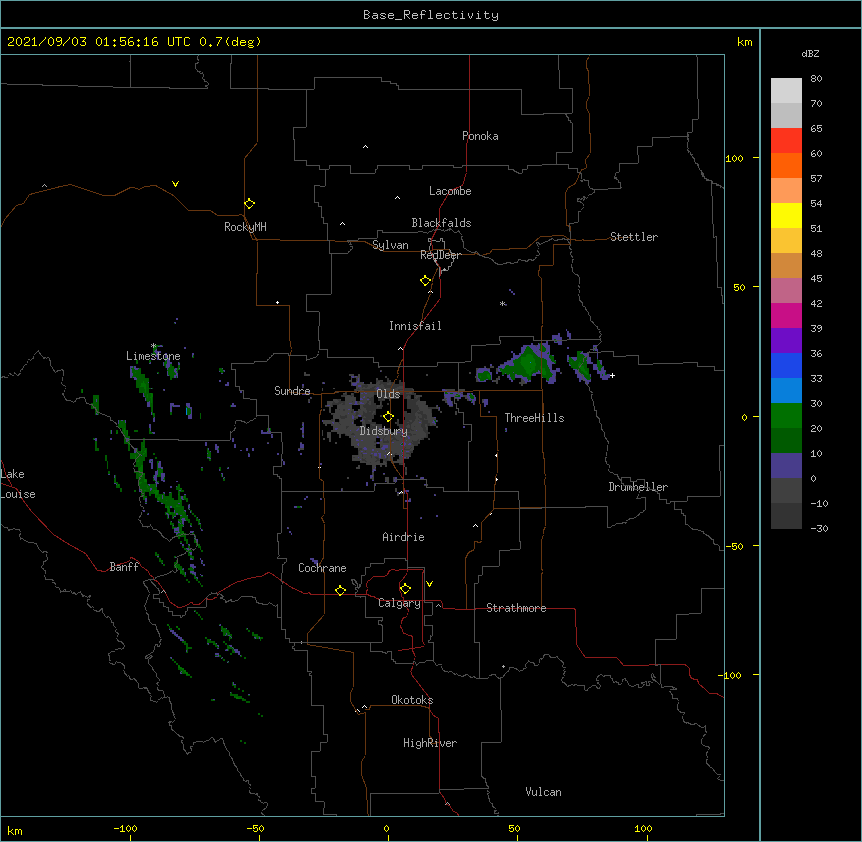Click the Cochrane city label

[x=322, y=568]
